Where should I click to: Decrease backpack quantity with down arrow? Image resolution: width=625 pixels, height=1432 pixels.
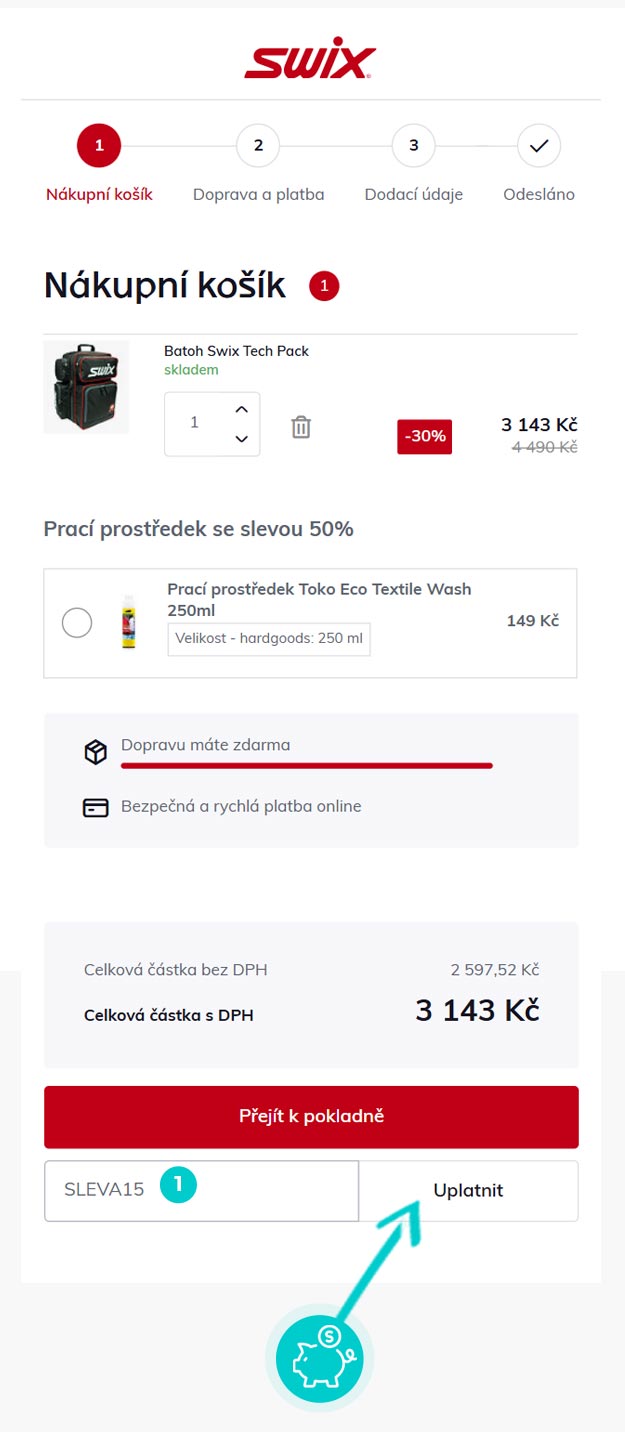click(241, 438)
